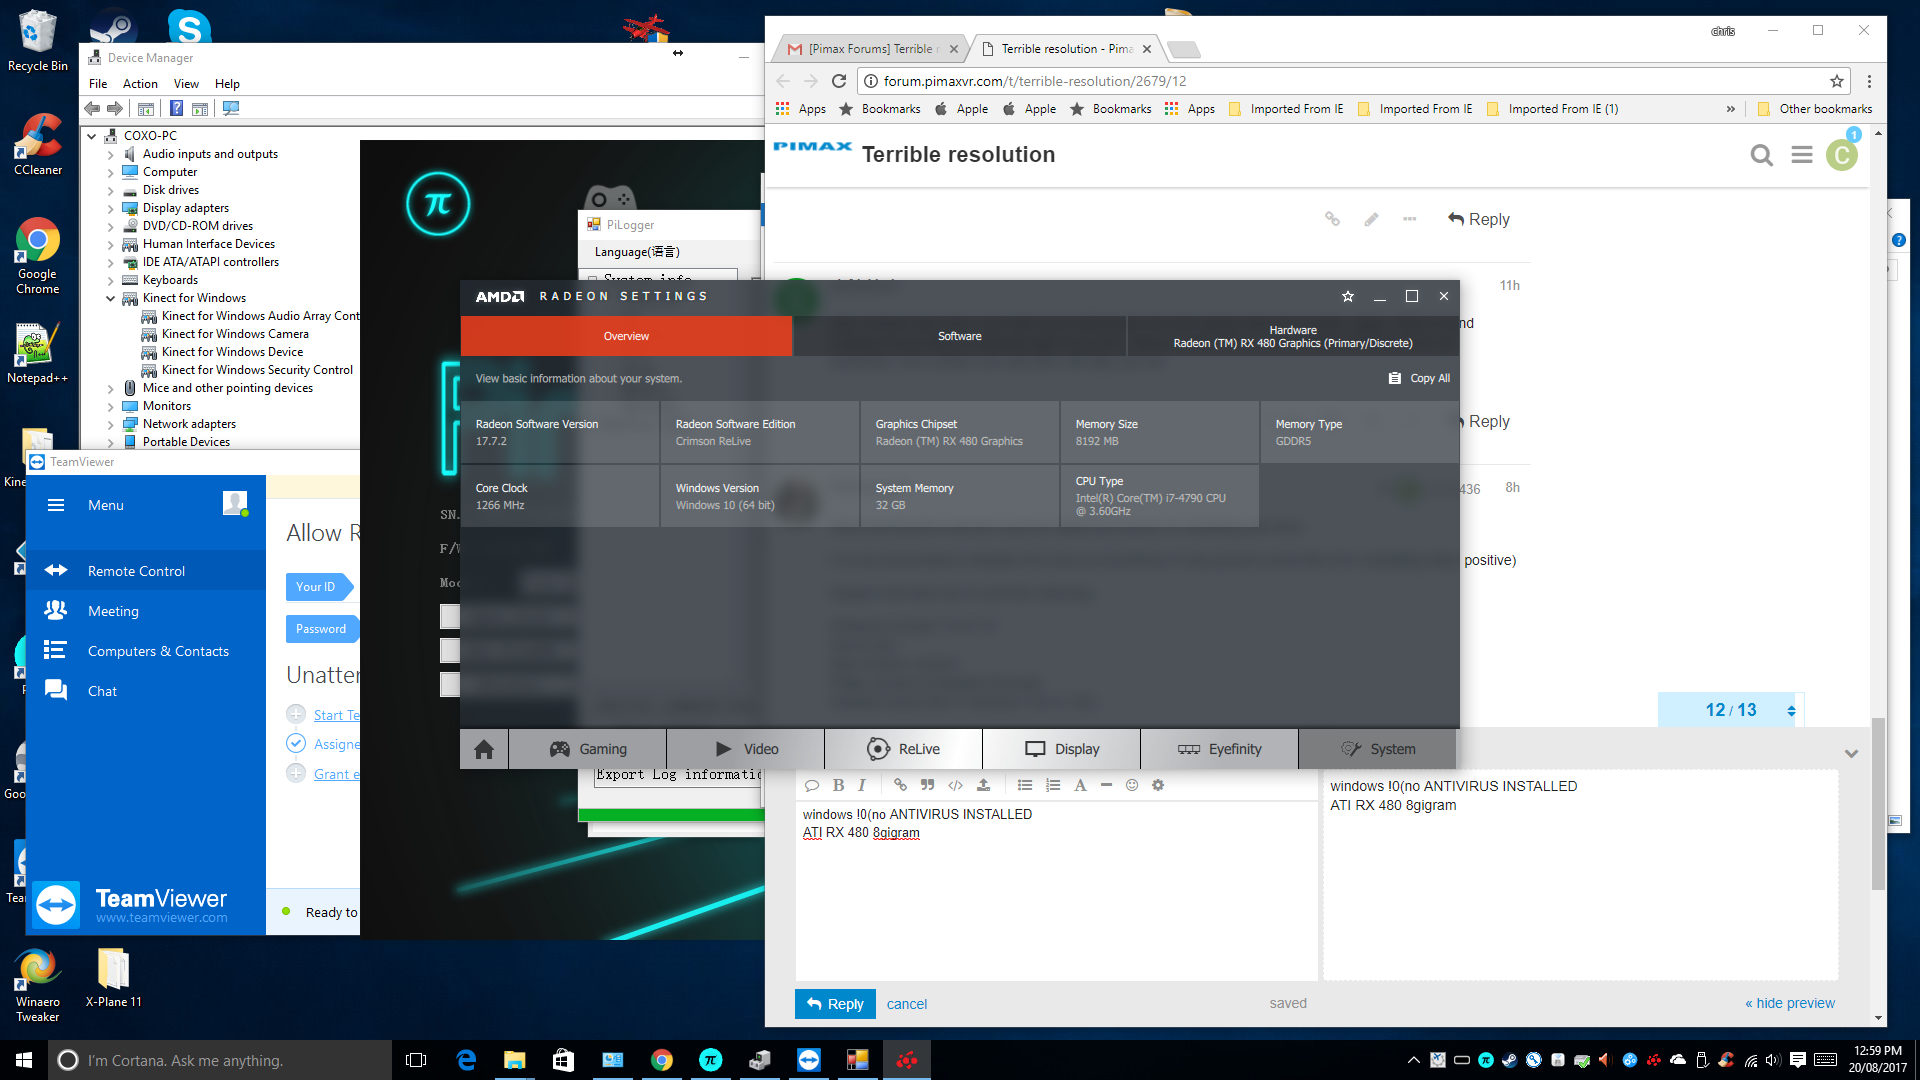Image resolution: width=1920 pixels, height=1080 pixels.
Task: Open Device Manager View menu
Action: point(186,84)
